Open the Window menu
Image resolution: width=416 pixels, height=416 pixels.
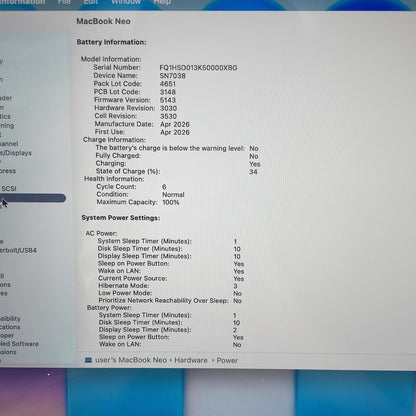pyautogui.click(x=126, y=2)
